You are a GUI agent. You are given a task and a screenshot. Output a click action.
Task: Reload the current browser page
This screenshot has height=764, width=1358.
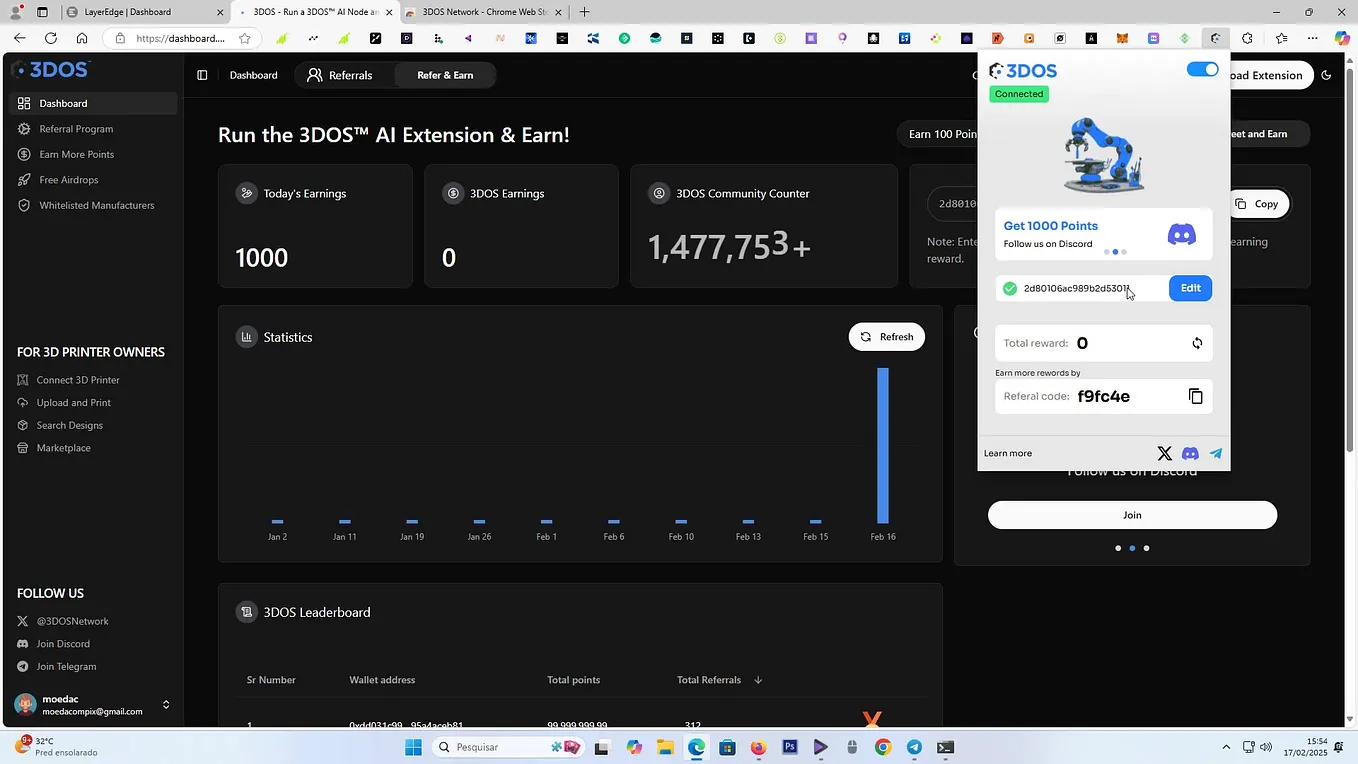click(51, 38)
